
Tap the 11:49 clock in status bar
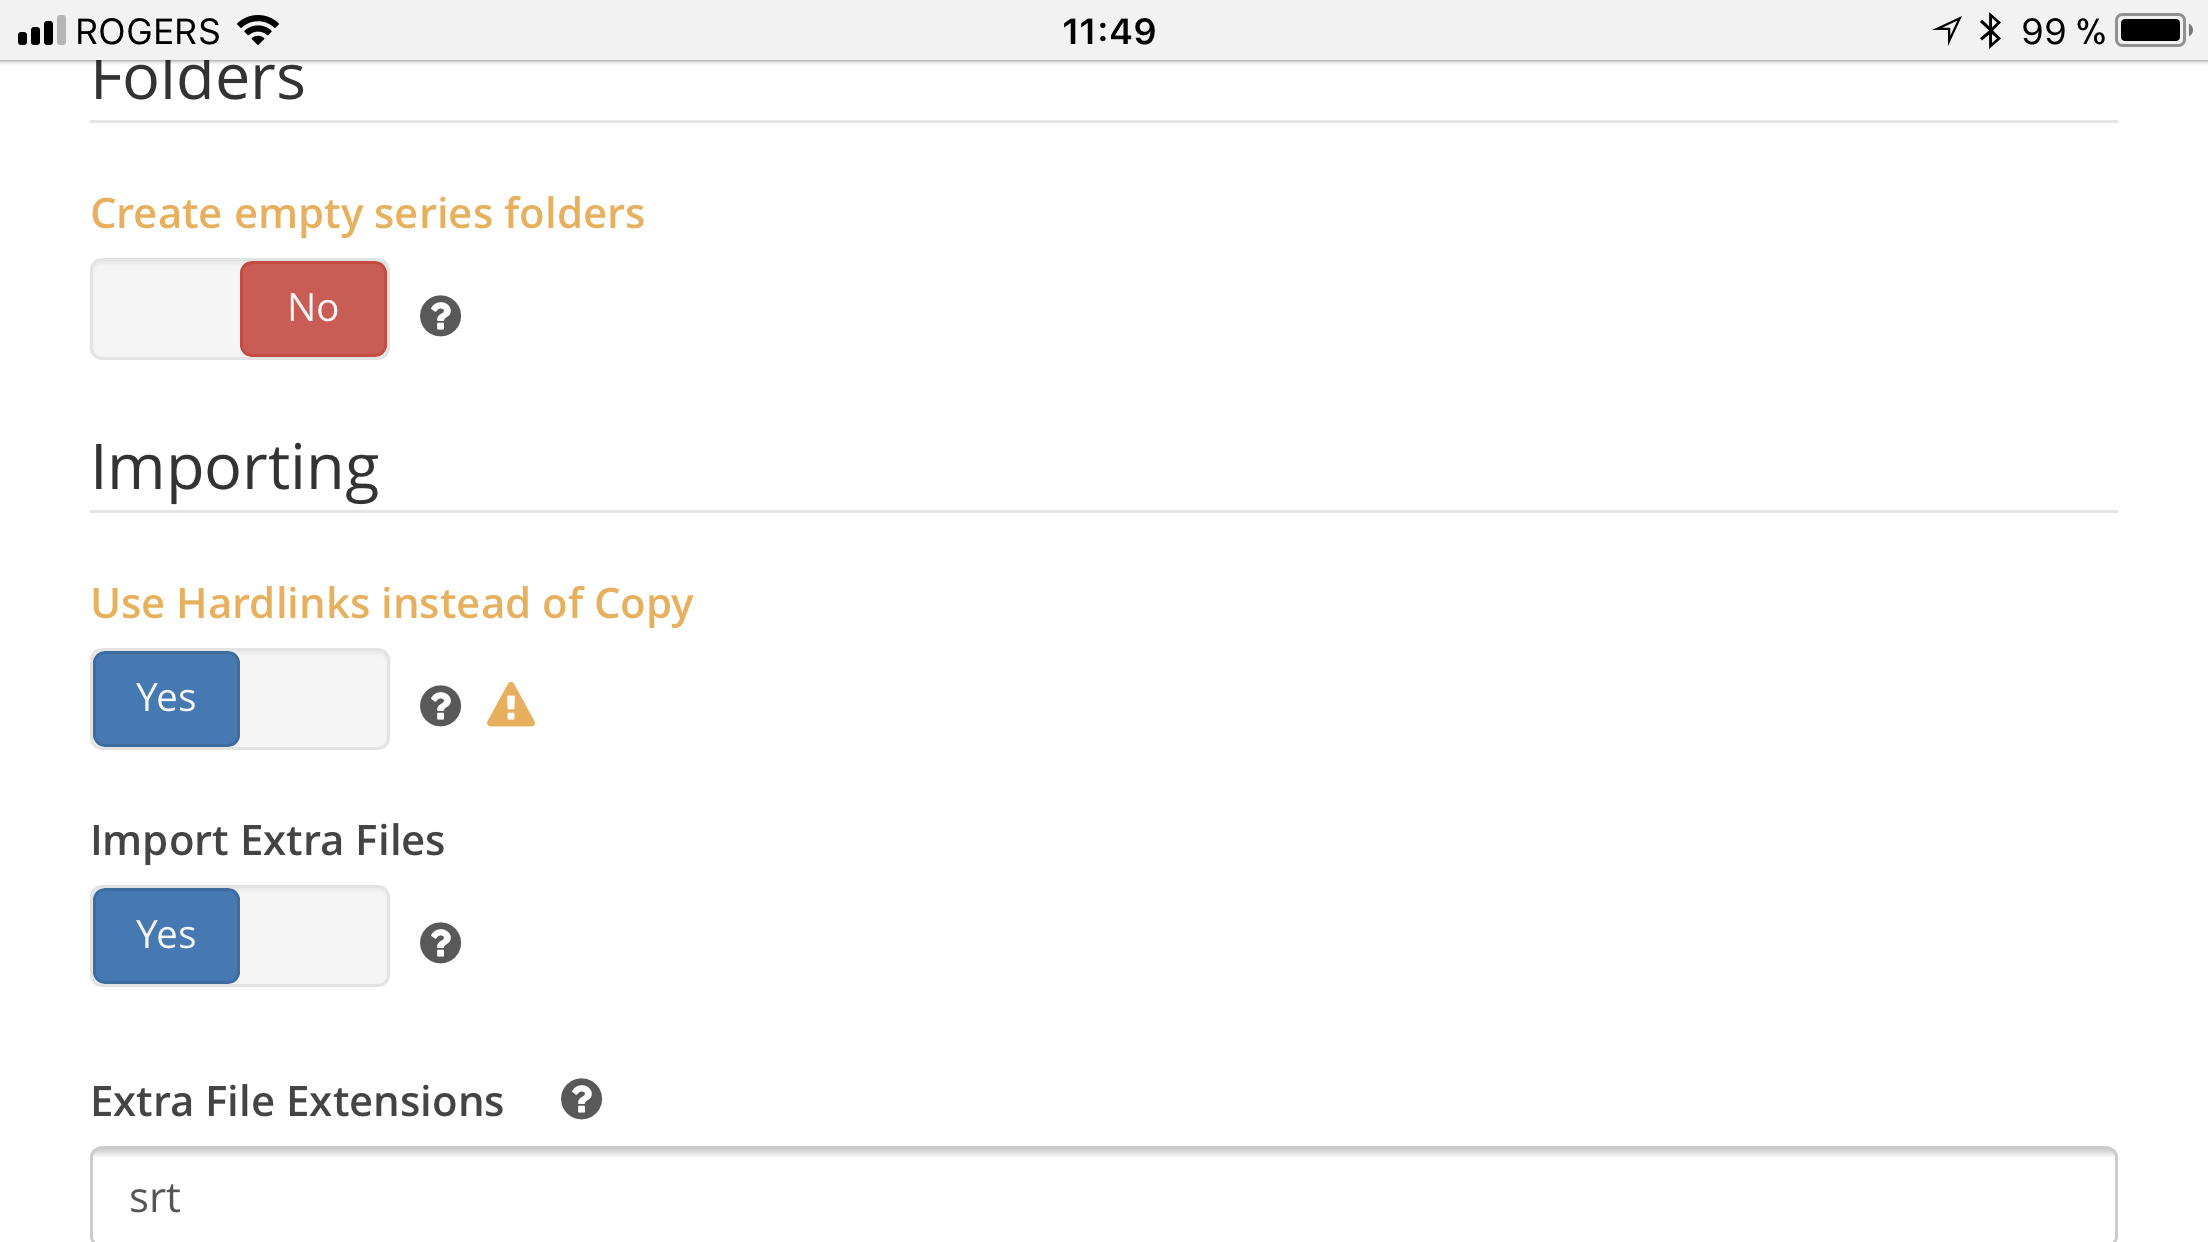1108,31
